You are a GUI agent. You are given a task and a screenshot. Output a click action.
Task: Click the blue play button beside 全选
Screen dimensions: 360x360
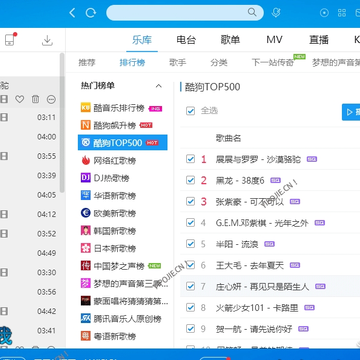[x=351, y=112]
